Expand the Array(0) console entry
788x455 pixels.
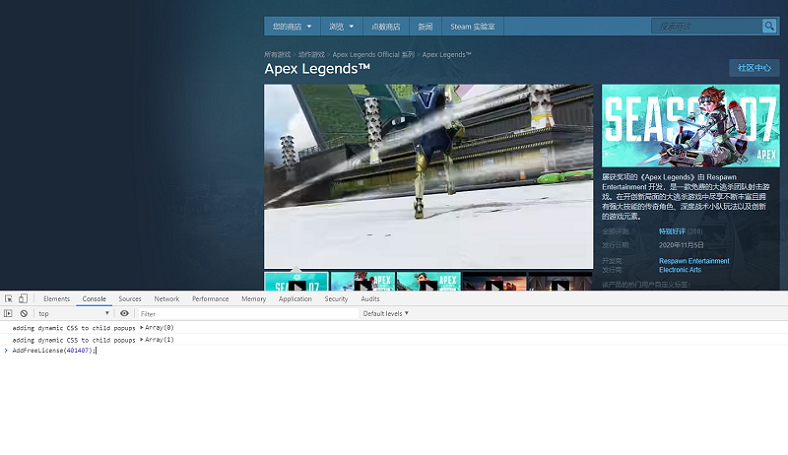157,327
